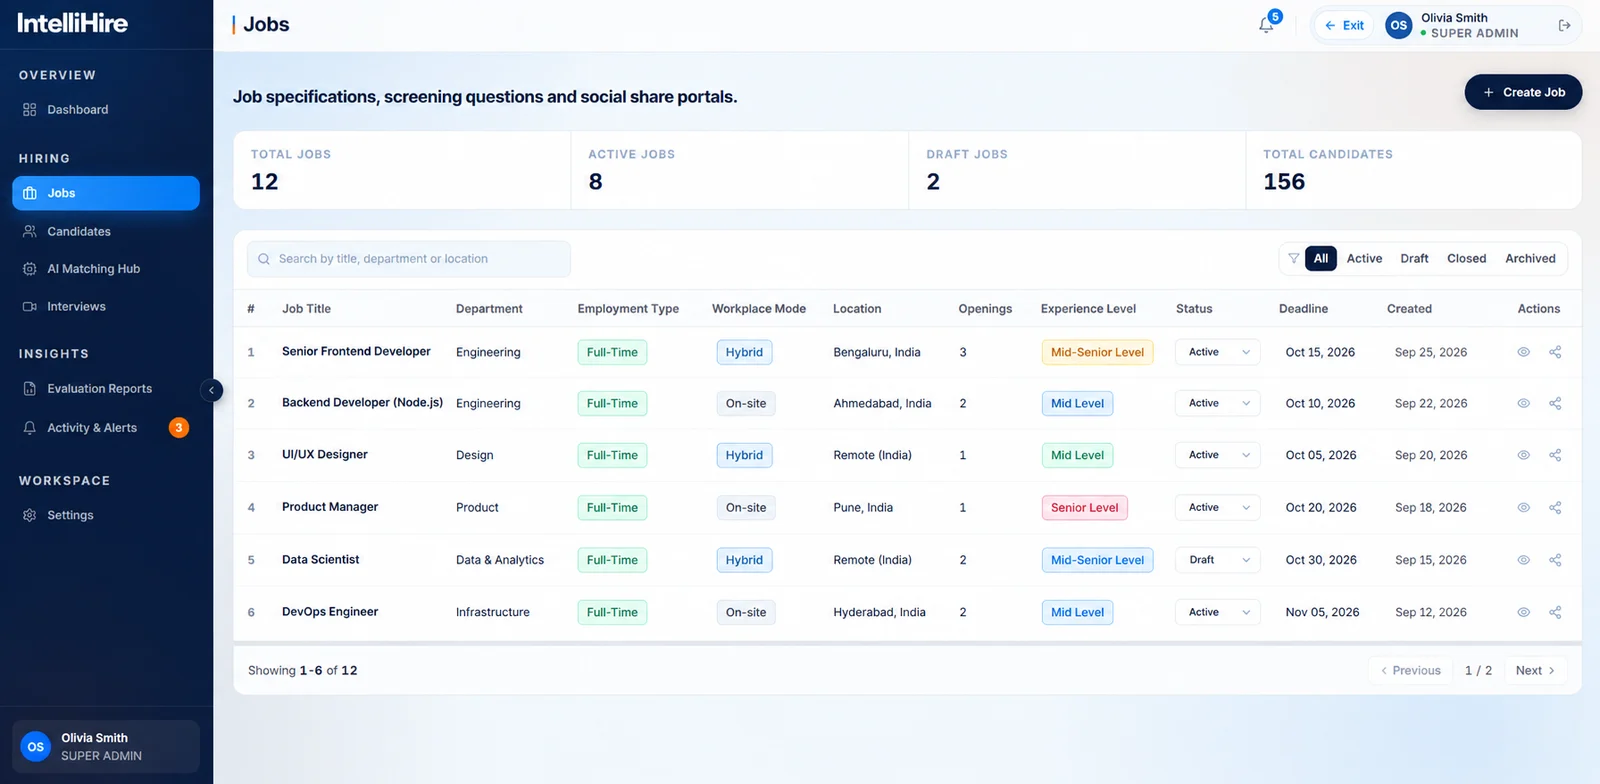Select the Draft filter tab
Screen dimensions: 1600x784
coord(1414,259)
